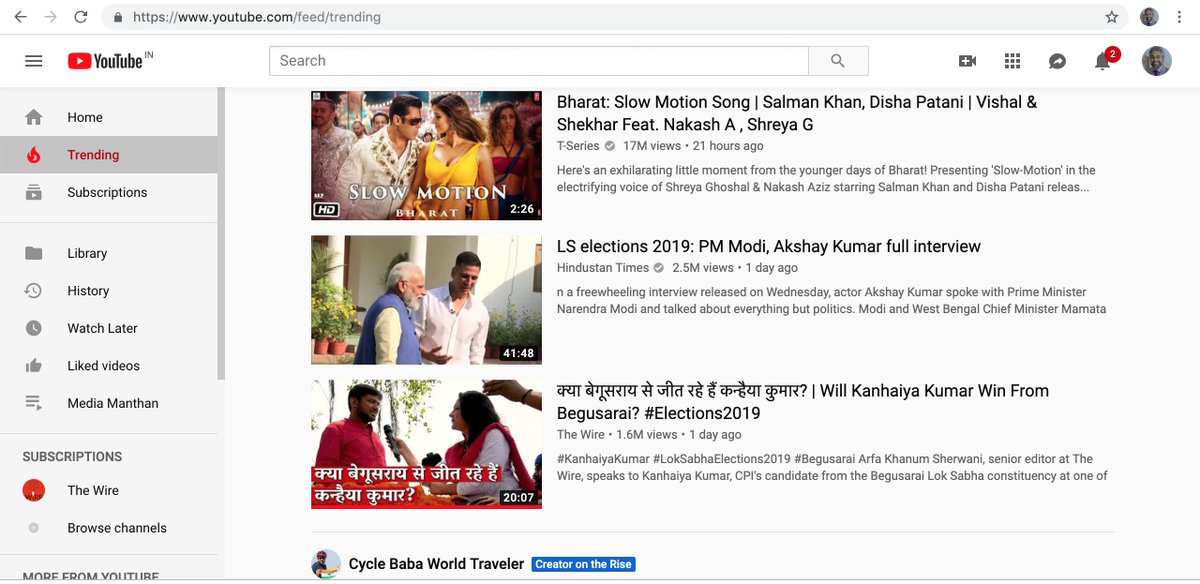Go back with browser back arrow
The image size is (1200, 584).
point(20,17)
